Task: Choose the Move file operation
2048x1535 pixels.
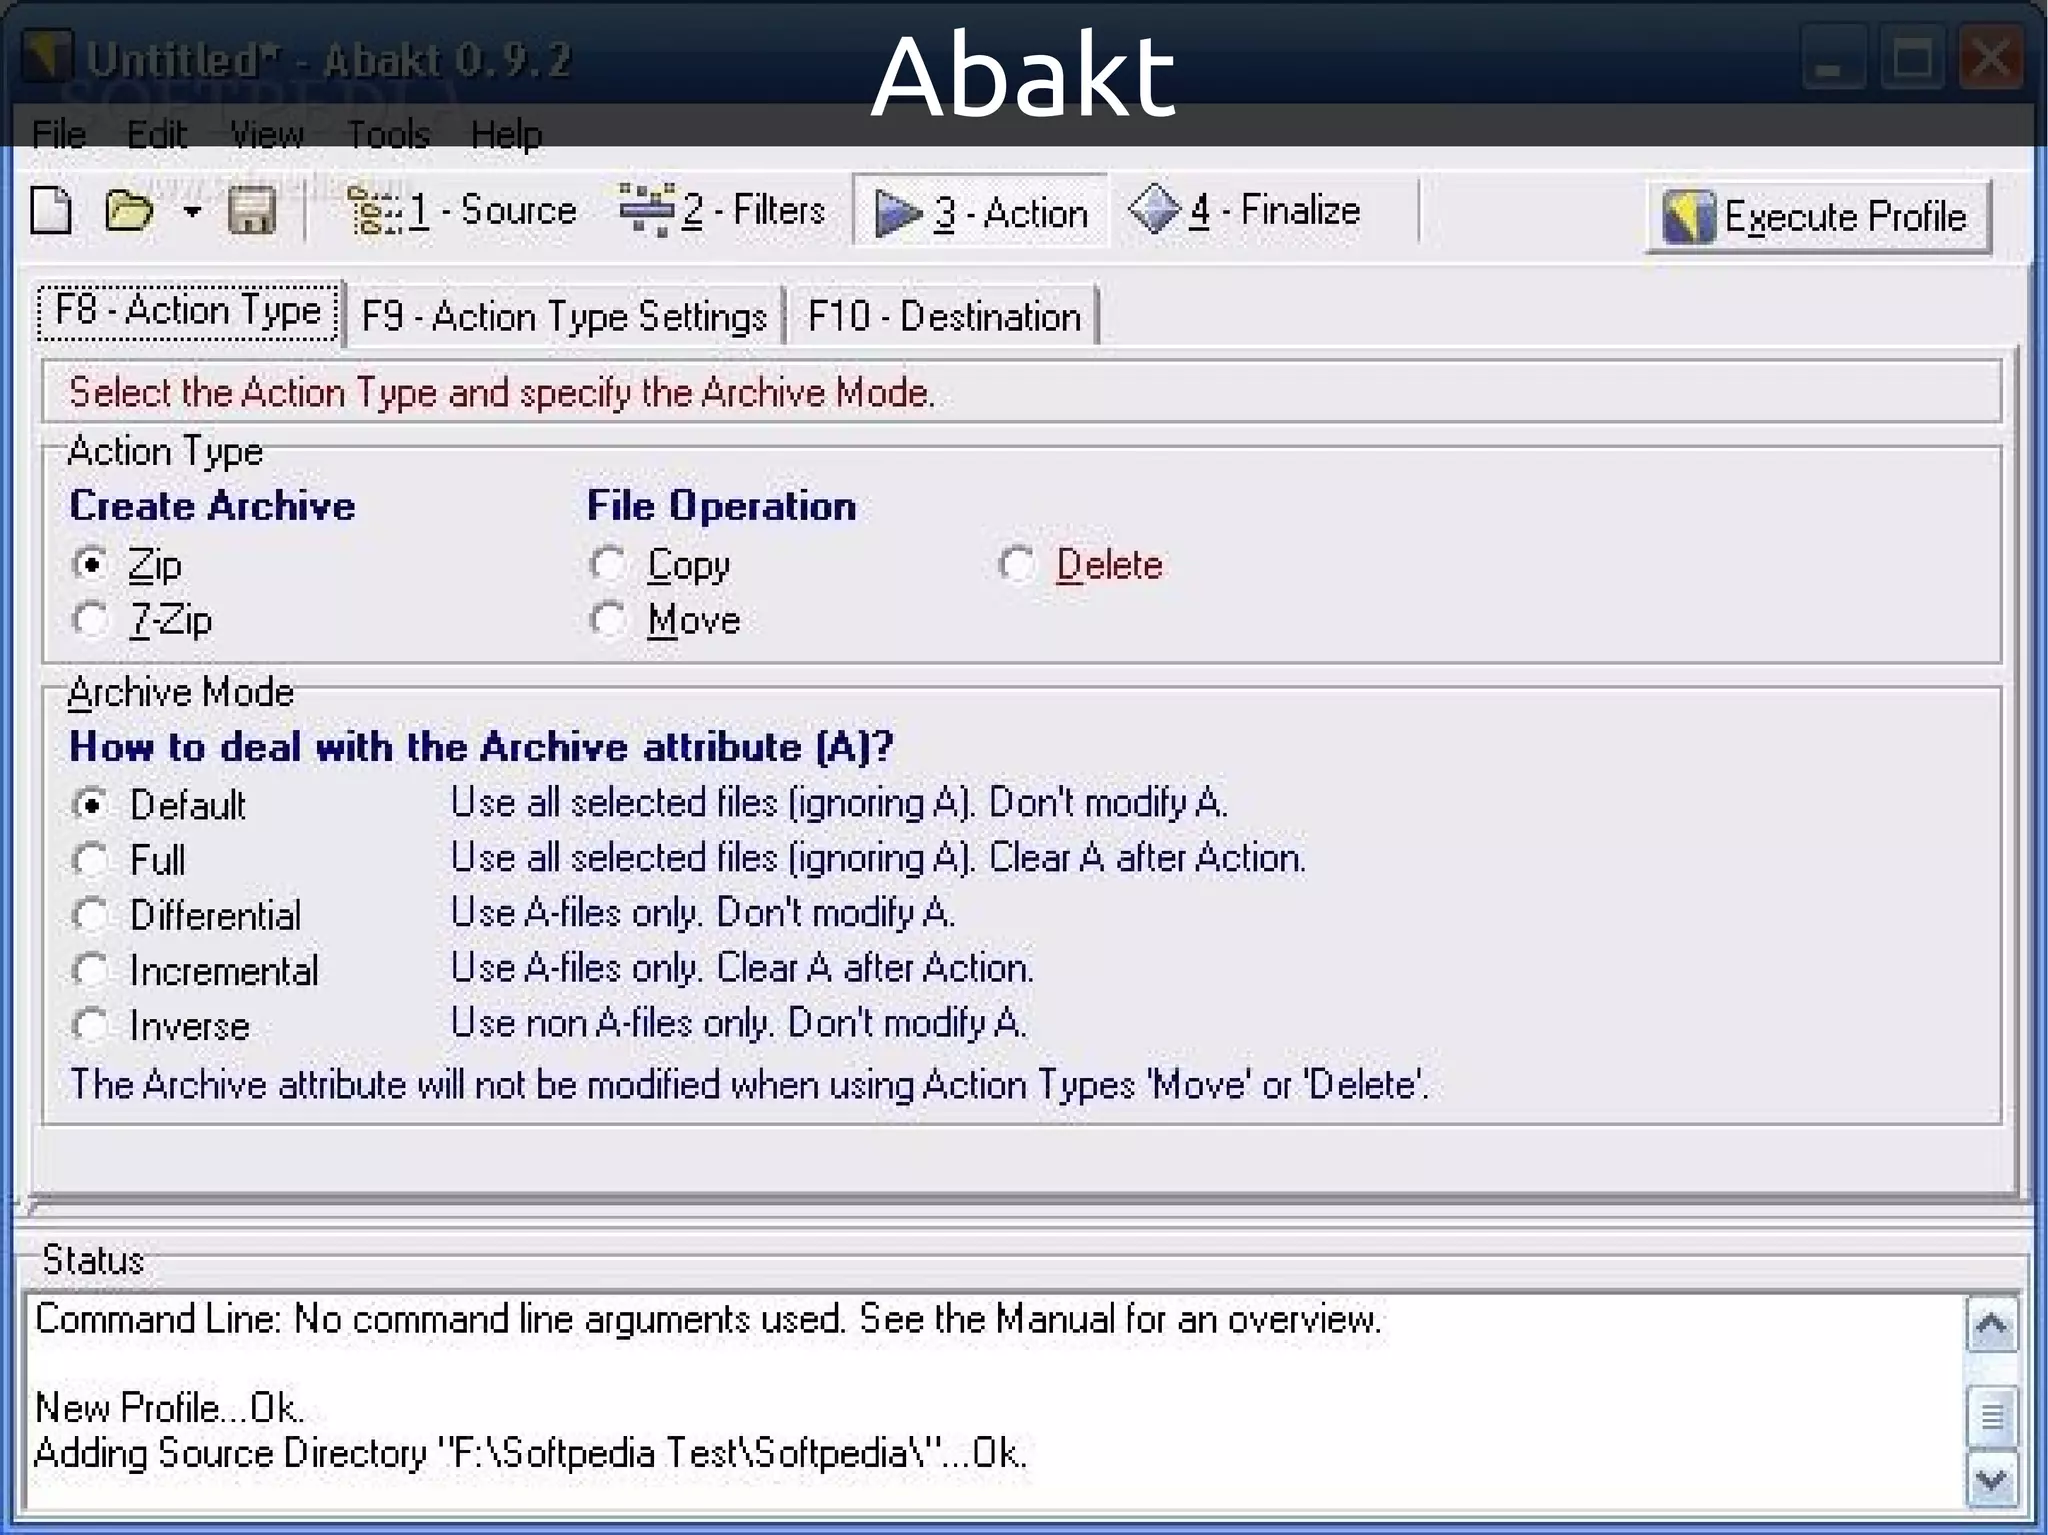Action: point(608,619)
